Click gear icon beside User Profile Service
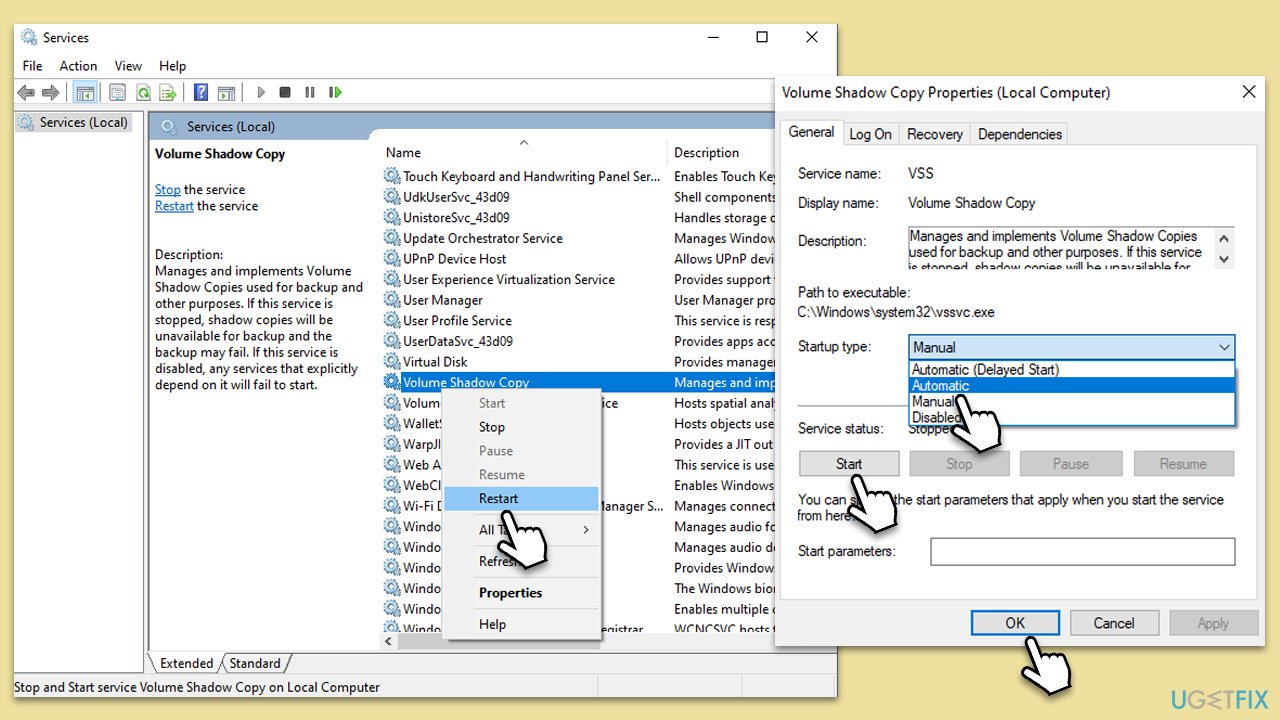The height and width of the screenshot is (720, 1280). point(392,321)
